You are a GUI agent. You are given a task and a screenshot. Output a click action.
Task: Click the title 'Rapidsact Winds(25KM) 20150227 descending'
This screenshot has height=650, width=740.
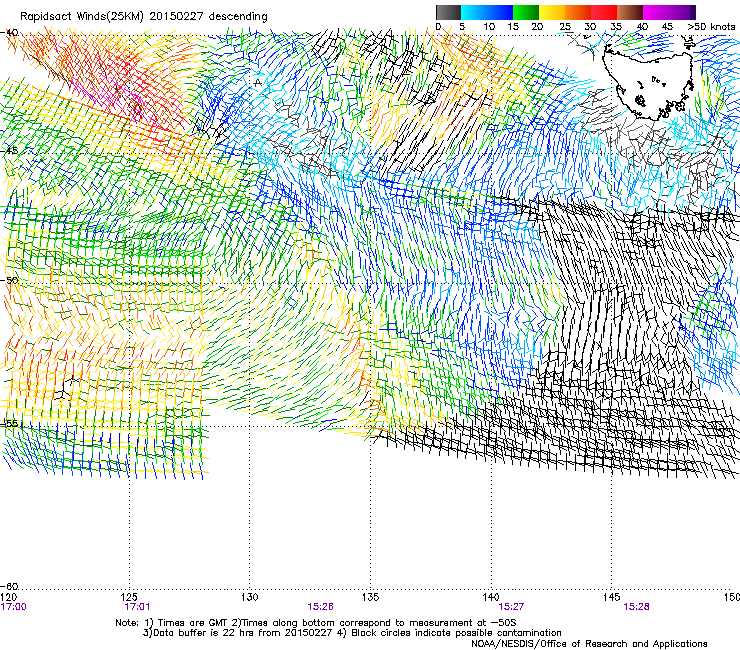click(x=144, y=17)
